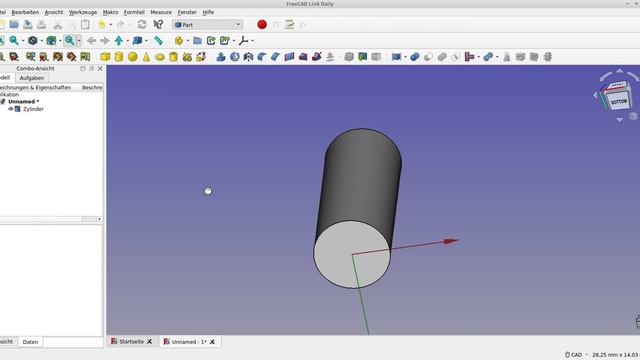640x360 pixels.
Task: Close the Unnamed : 1* tab
Action: (x=212, y=342)
